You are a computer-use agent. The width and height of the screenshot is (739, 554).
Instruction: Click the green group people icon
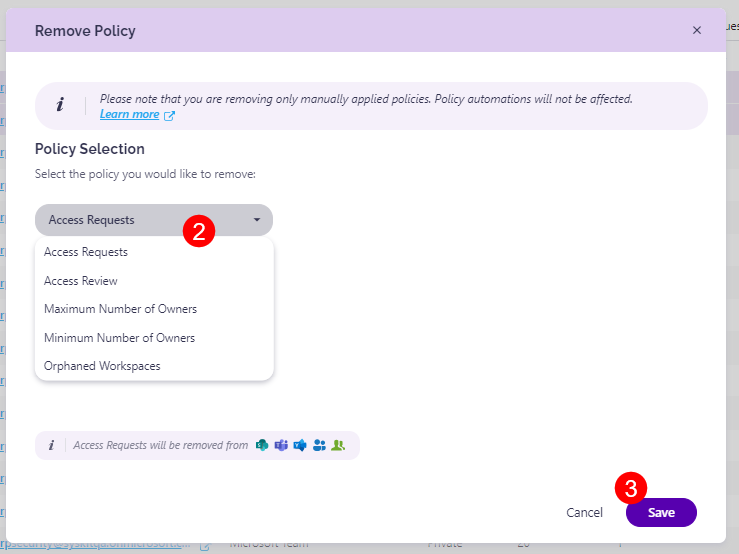[x=338, y=445]
